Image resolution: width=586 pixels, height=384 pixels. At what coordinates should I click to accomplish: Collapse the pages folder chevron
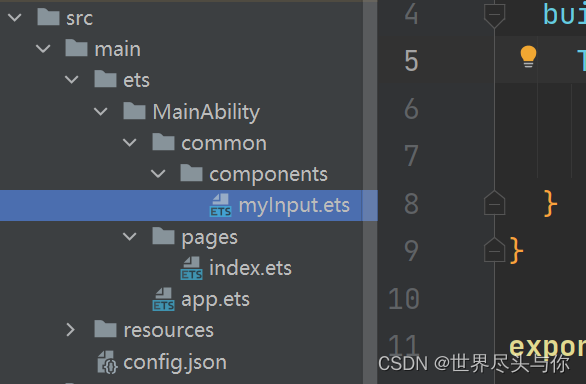pos(129,237)
